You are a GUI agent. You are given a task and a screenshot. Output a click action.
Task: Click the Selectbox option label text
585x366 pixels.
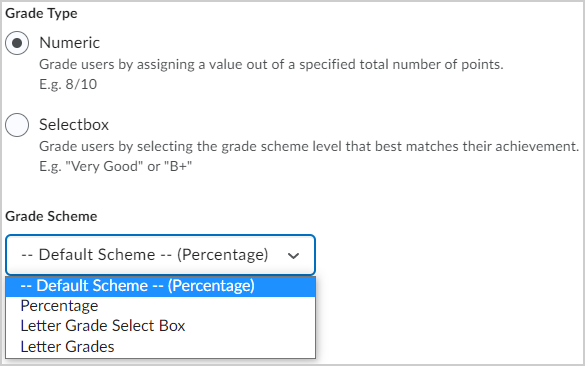74,125
